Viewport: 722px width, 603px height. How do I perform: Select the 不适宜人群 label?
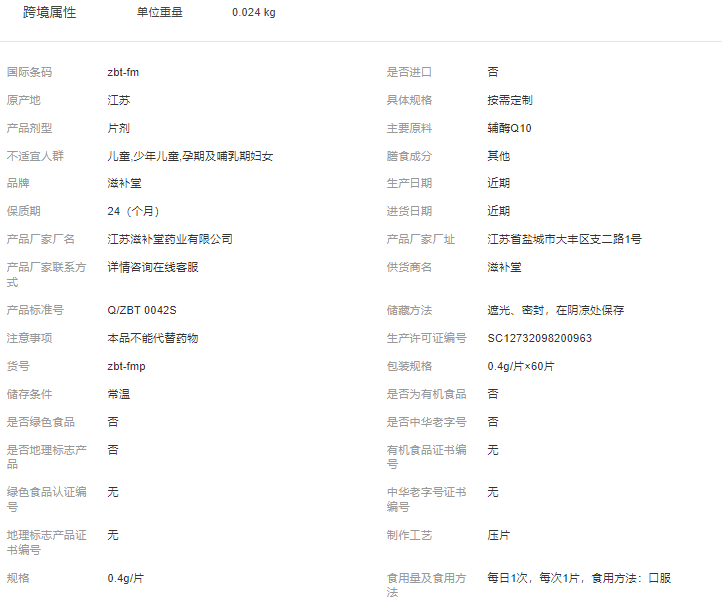(35, 157)
